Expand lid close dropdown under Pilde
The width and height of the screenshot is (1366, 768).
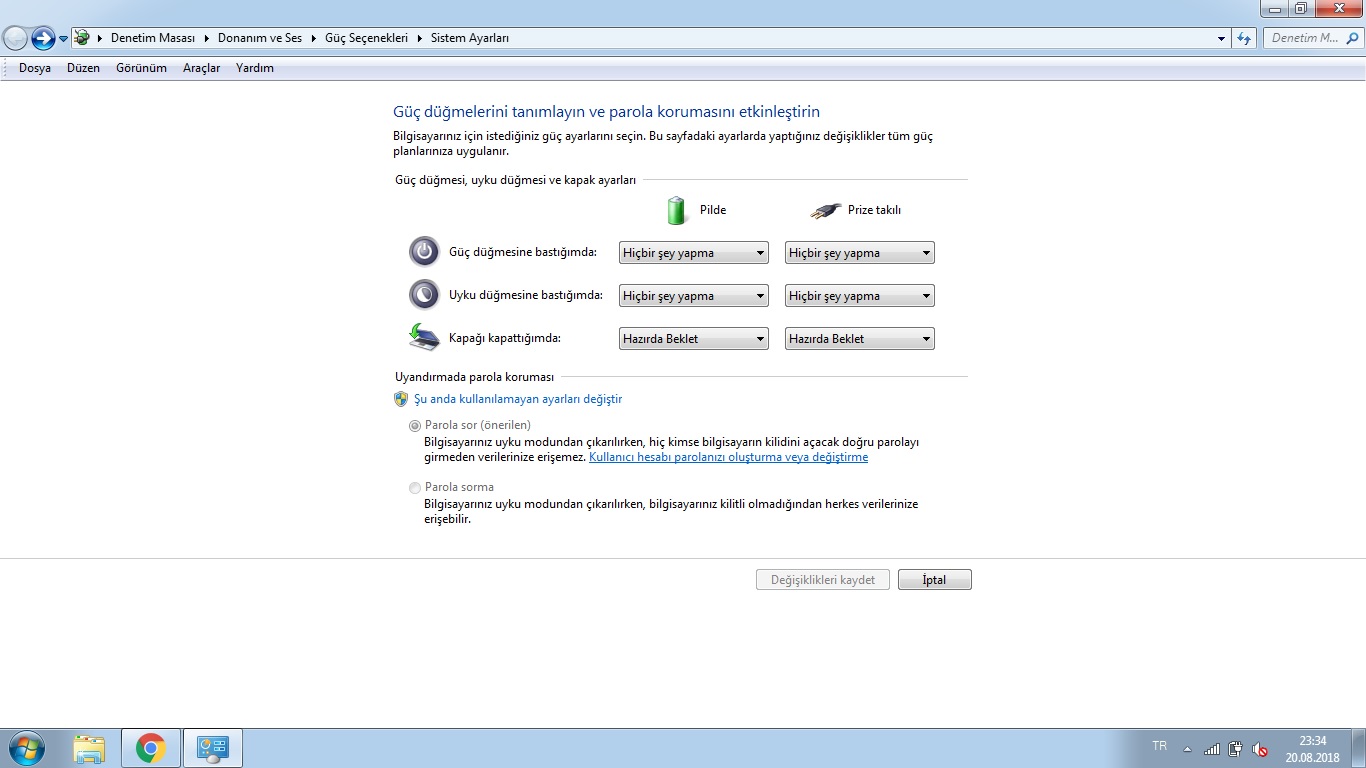tap(693, 339)
